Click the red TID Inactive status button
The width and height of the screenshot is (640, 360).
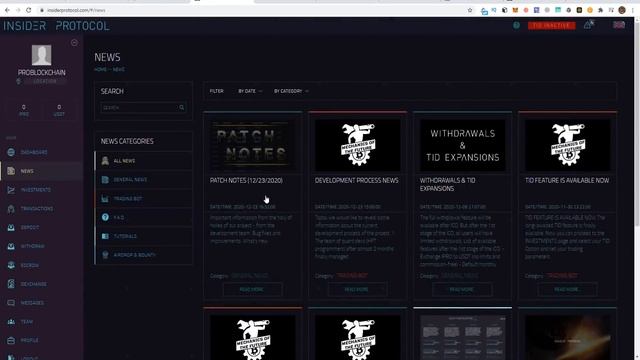pos(551,25)
